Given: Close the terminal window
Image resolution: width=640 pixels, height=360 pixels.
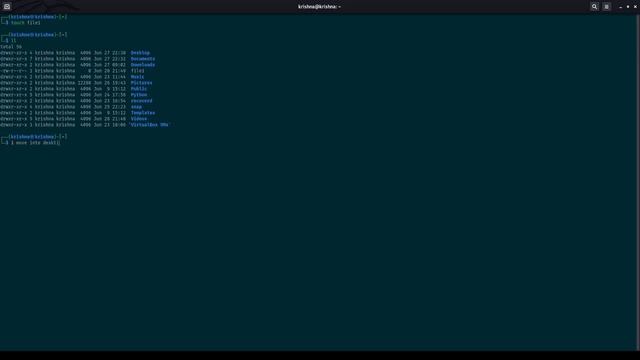Looking at the screenshot, I should pos(635,7).
